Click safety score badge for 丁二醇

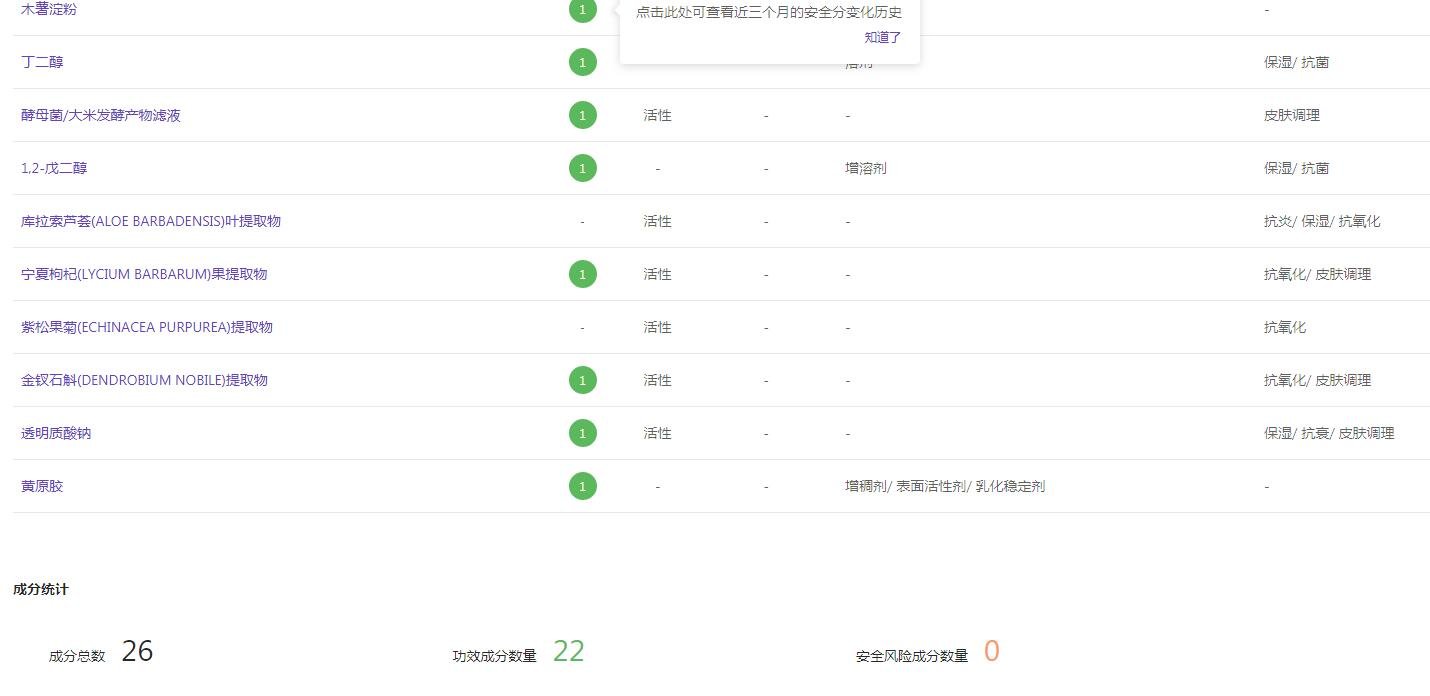click(x=582, y=62)
